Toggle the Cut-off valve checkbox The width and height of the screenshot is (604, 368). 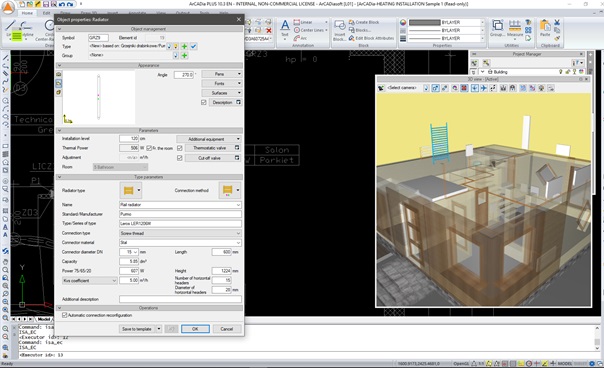[180, 158]
